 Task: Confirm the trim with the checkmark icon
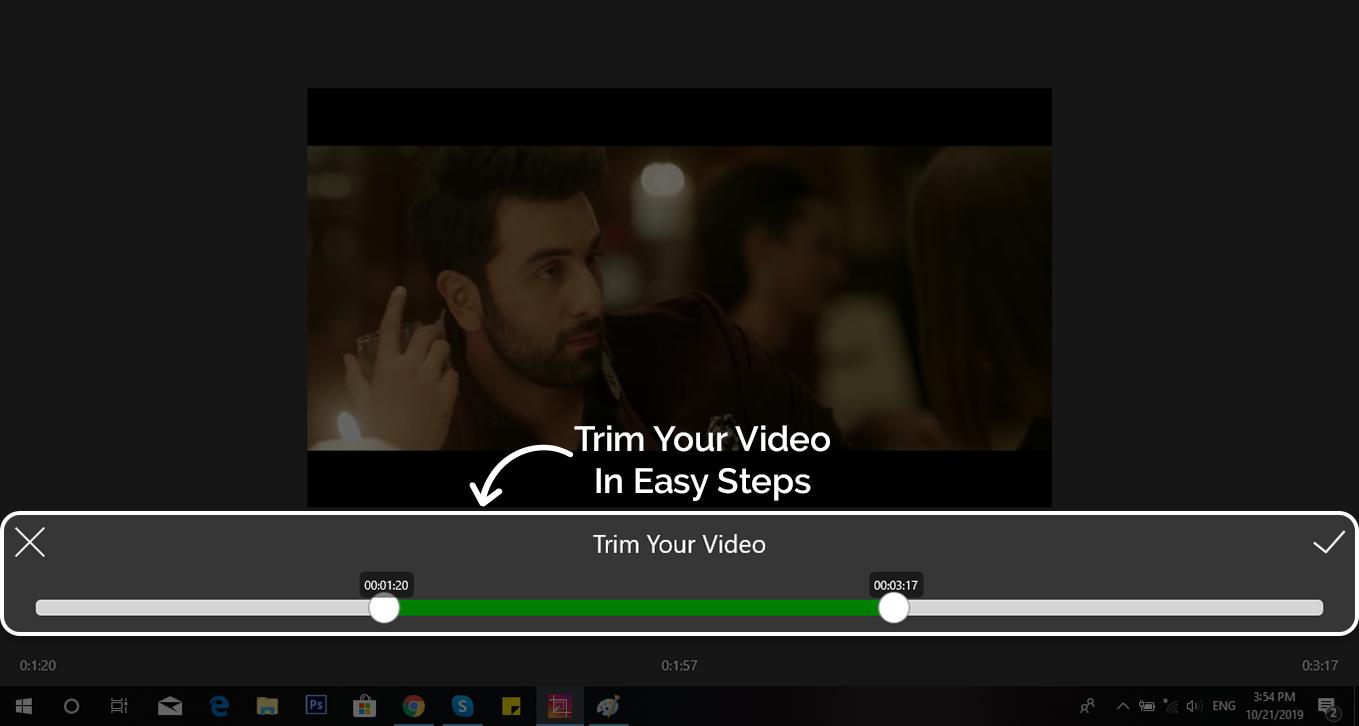point(1328,543)
